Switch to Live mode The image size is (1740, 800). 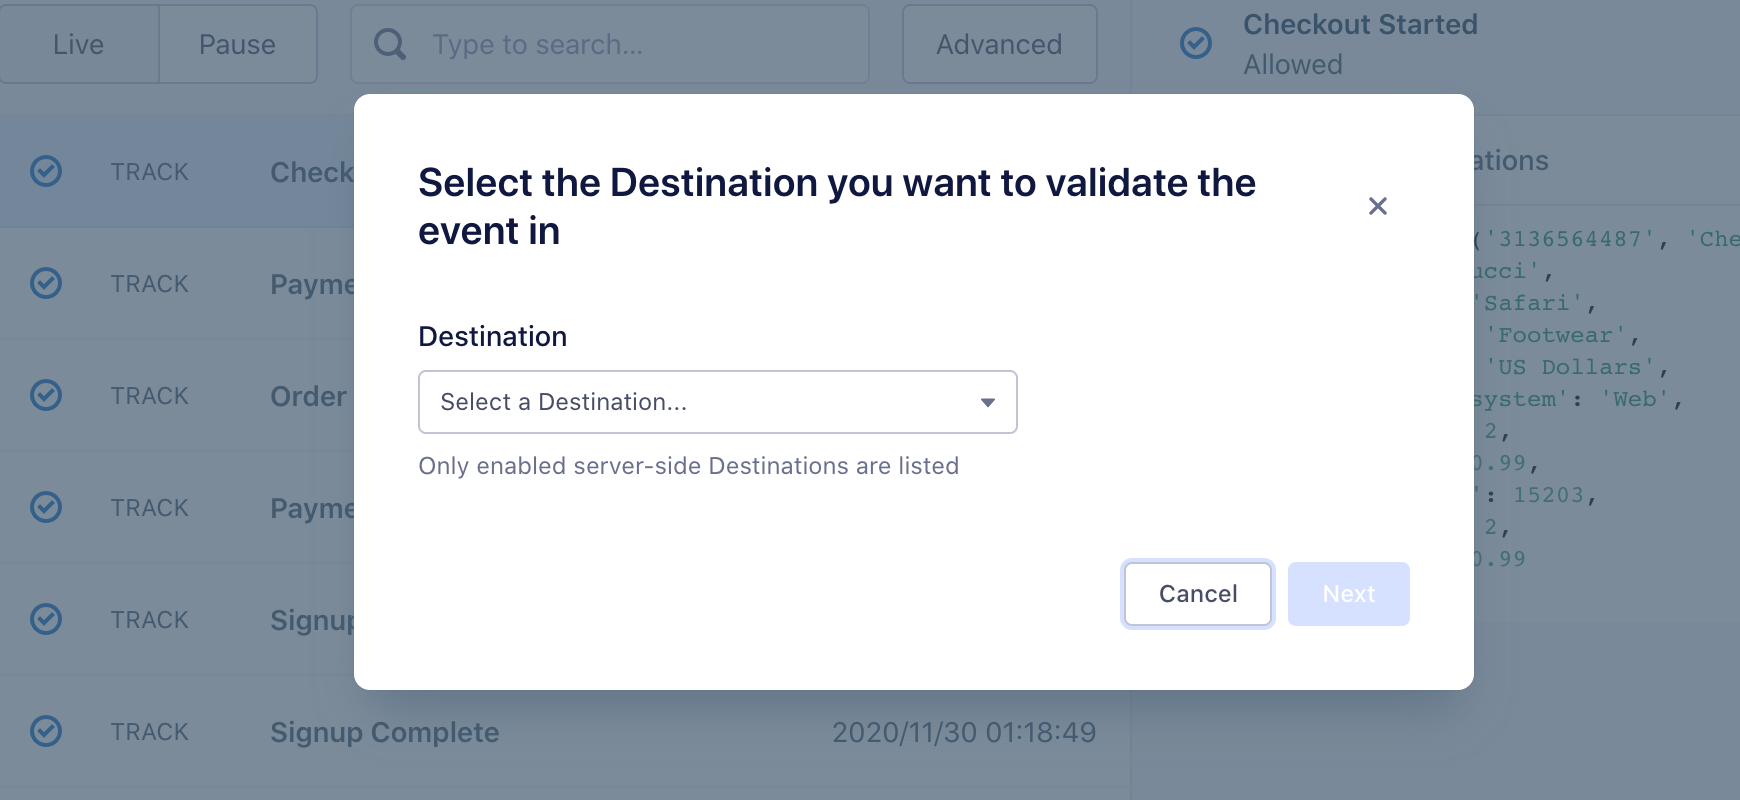[79, 45]
